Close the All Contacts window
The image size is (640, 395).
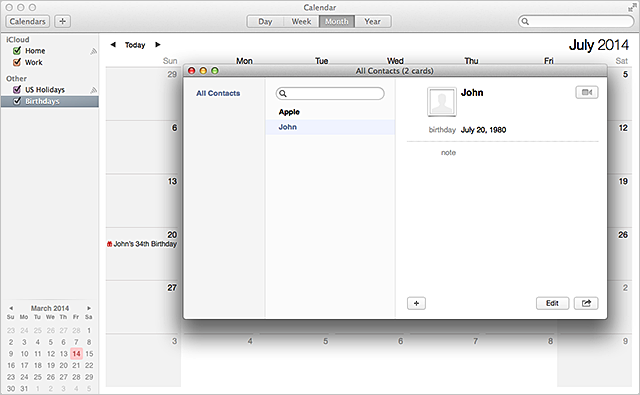tap(191, 71)
